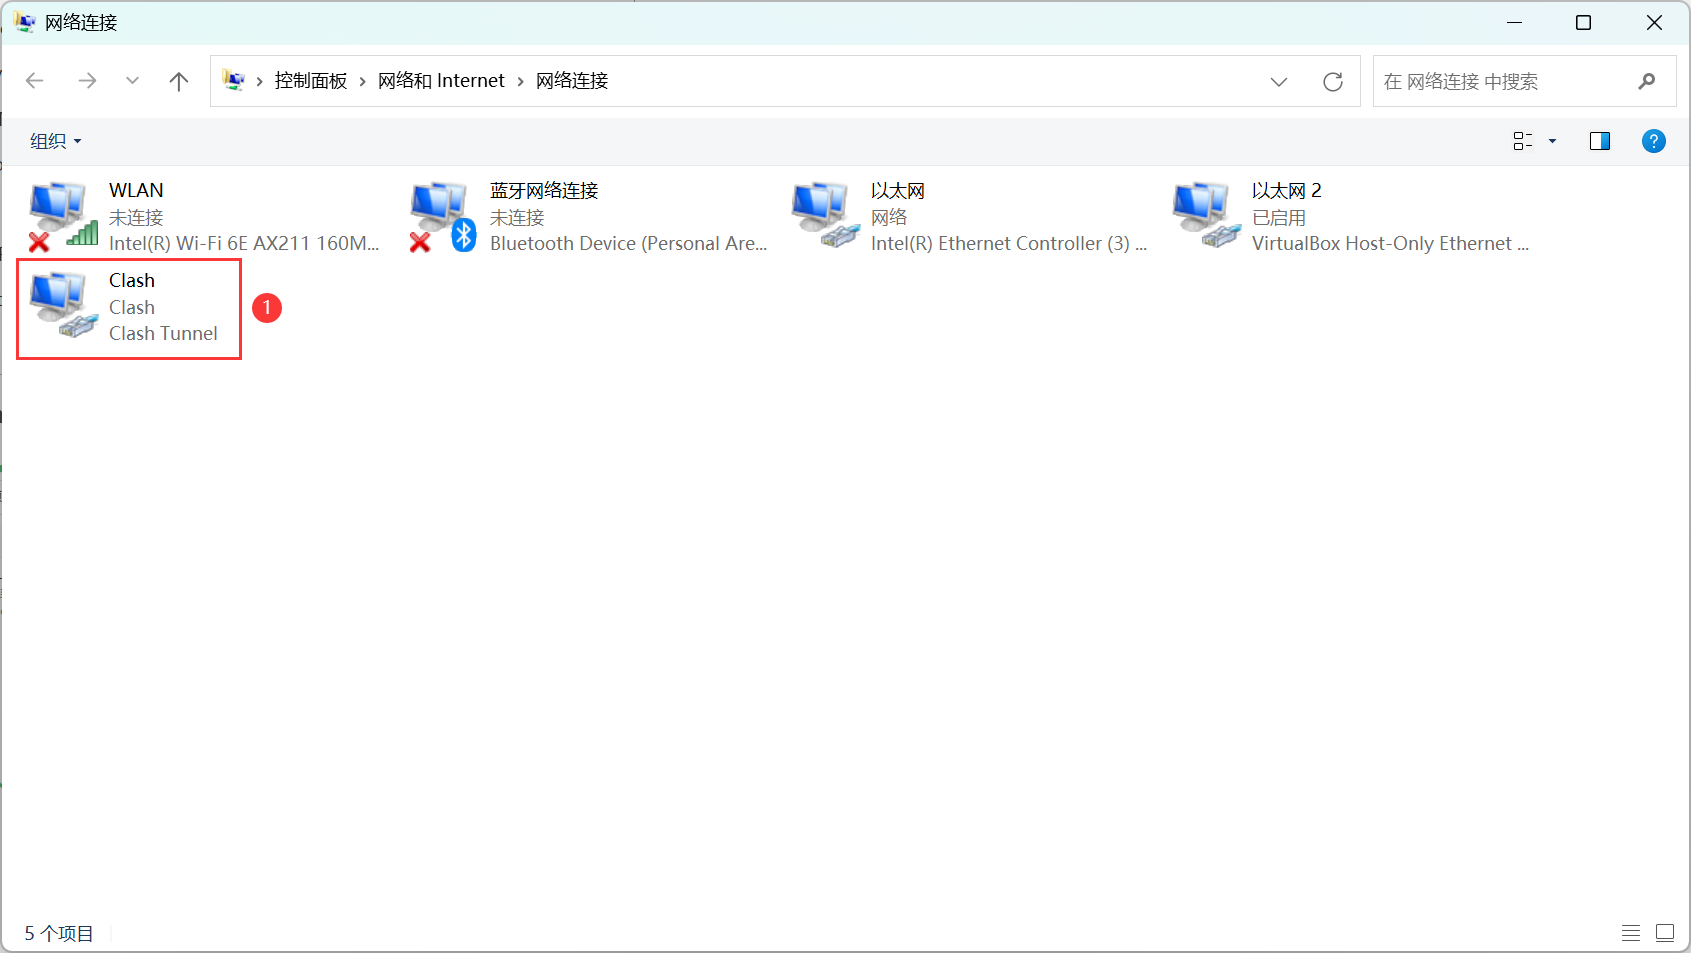Select the 蓝牙网络连接 adapter icon

pos(443,216)
